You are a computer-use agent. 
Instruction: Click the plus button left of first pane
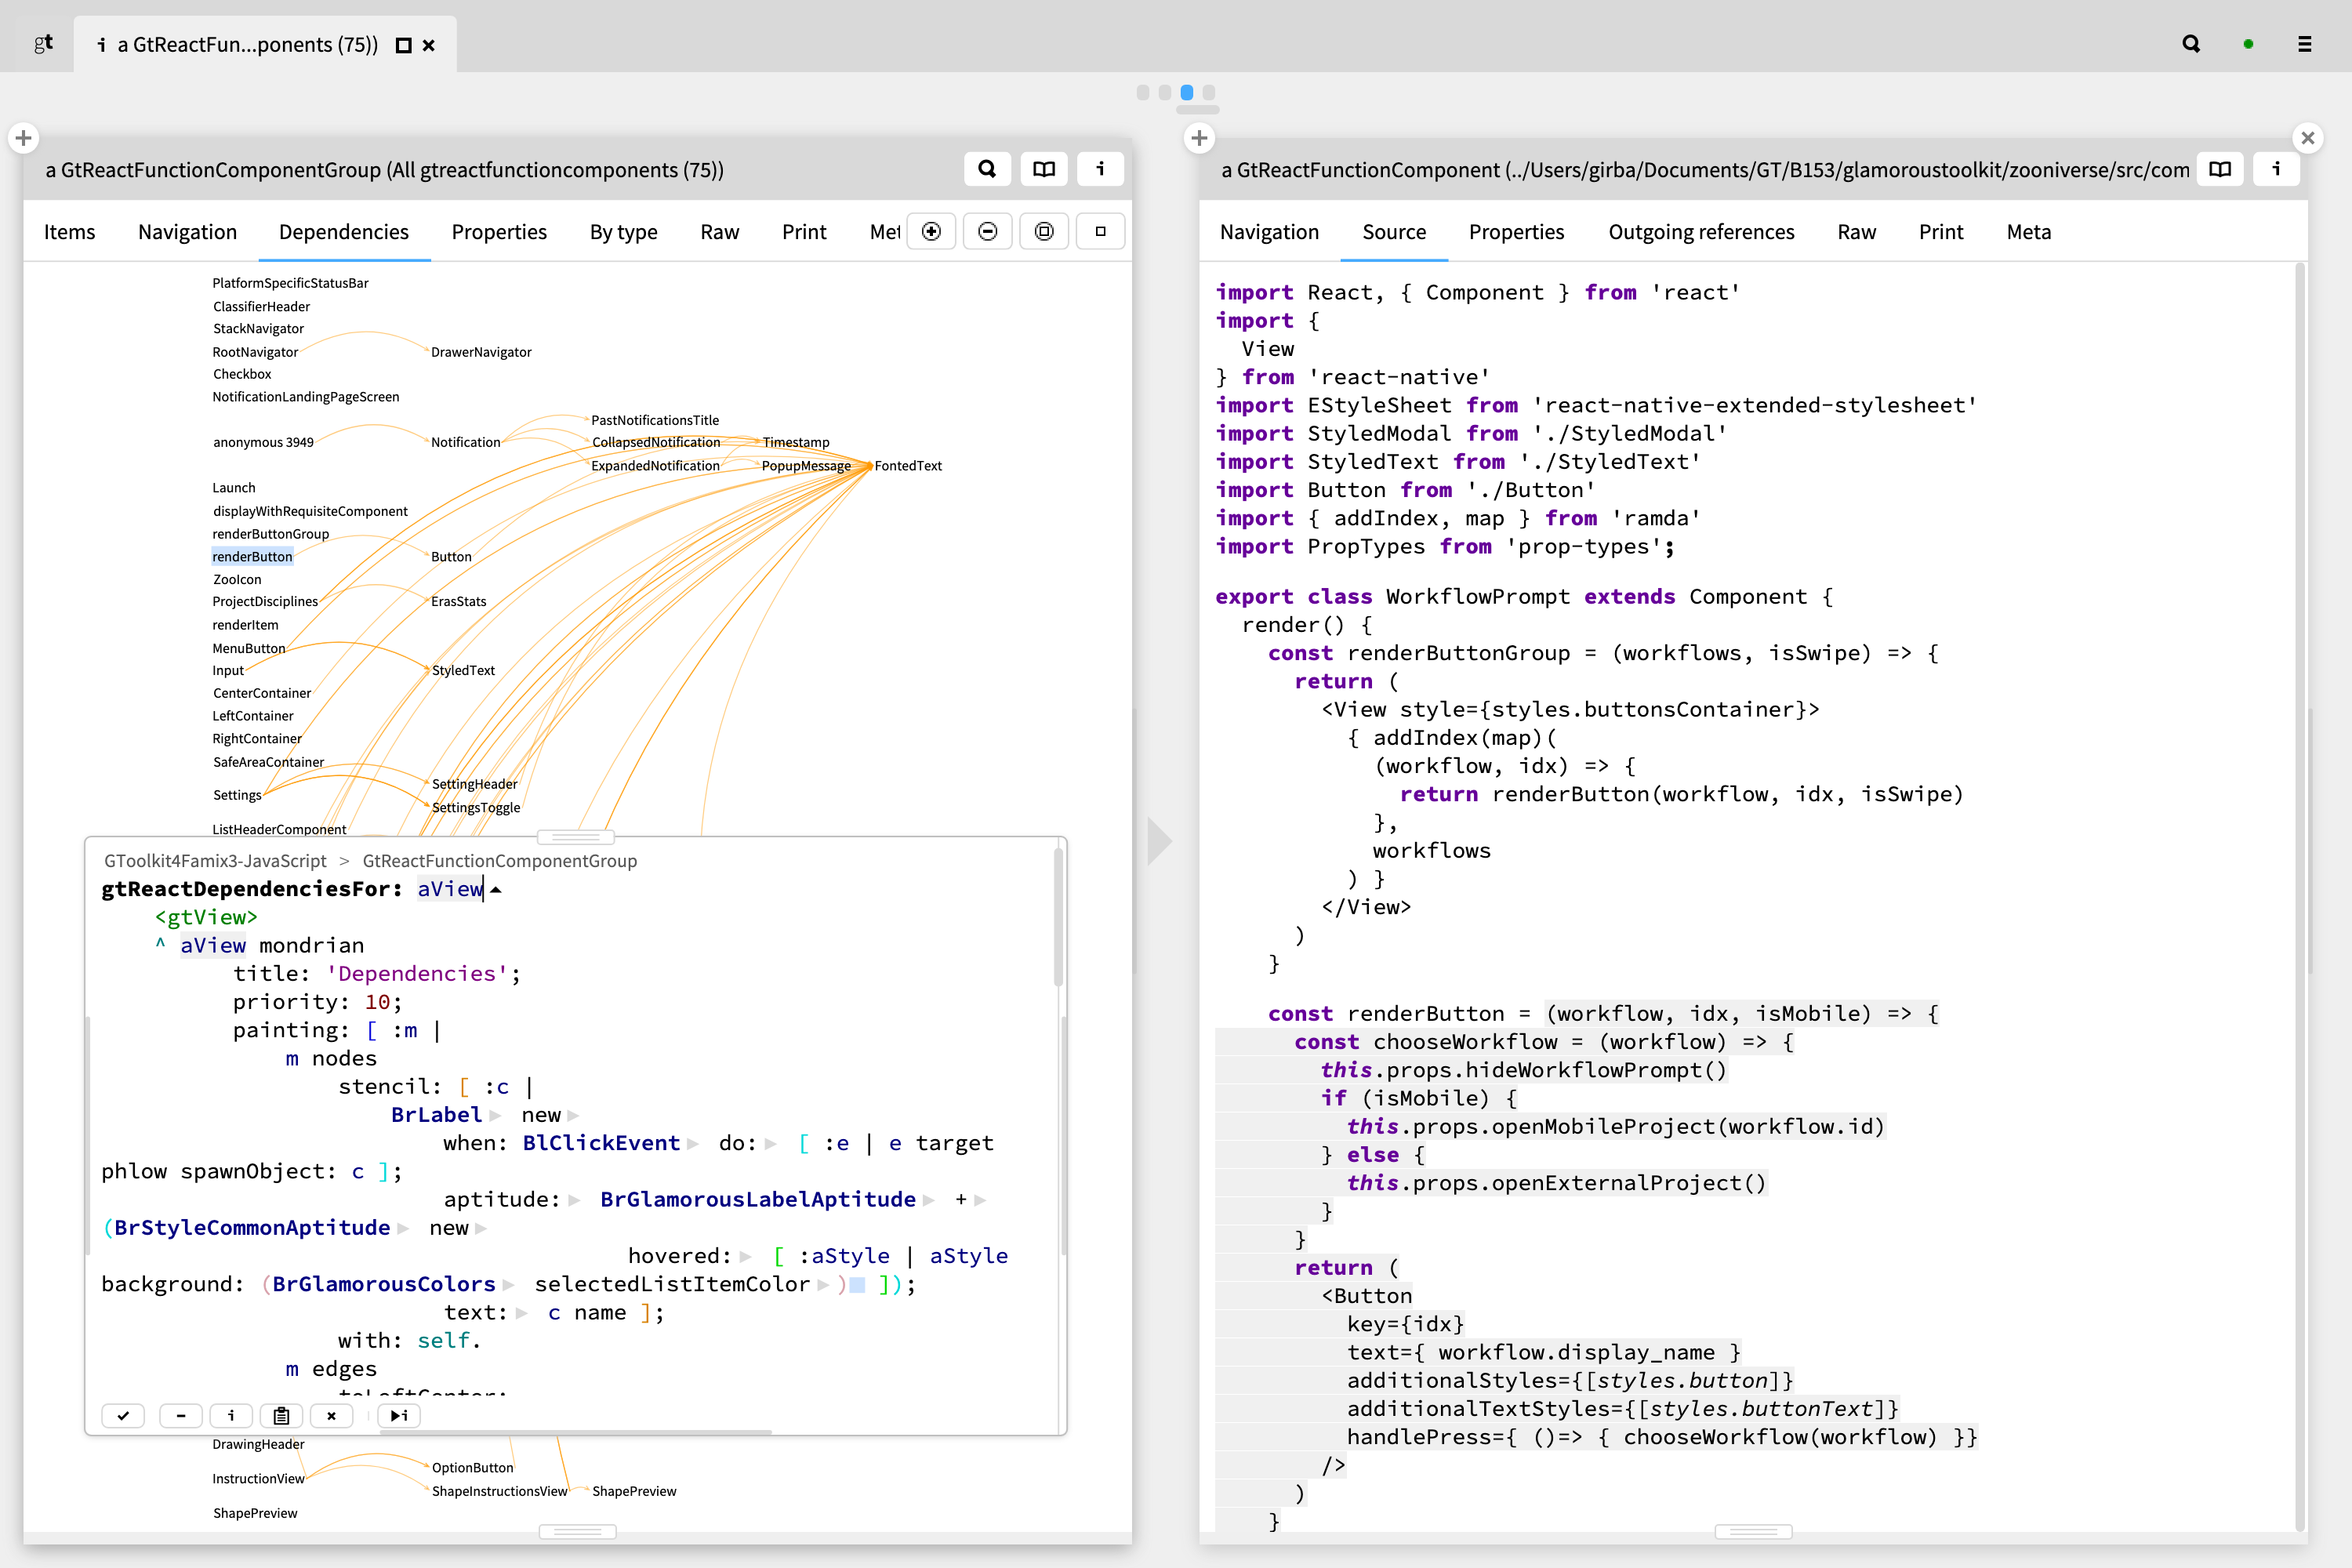click(24, 138)
